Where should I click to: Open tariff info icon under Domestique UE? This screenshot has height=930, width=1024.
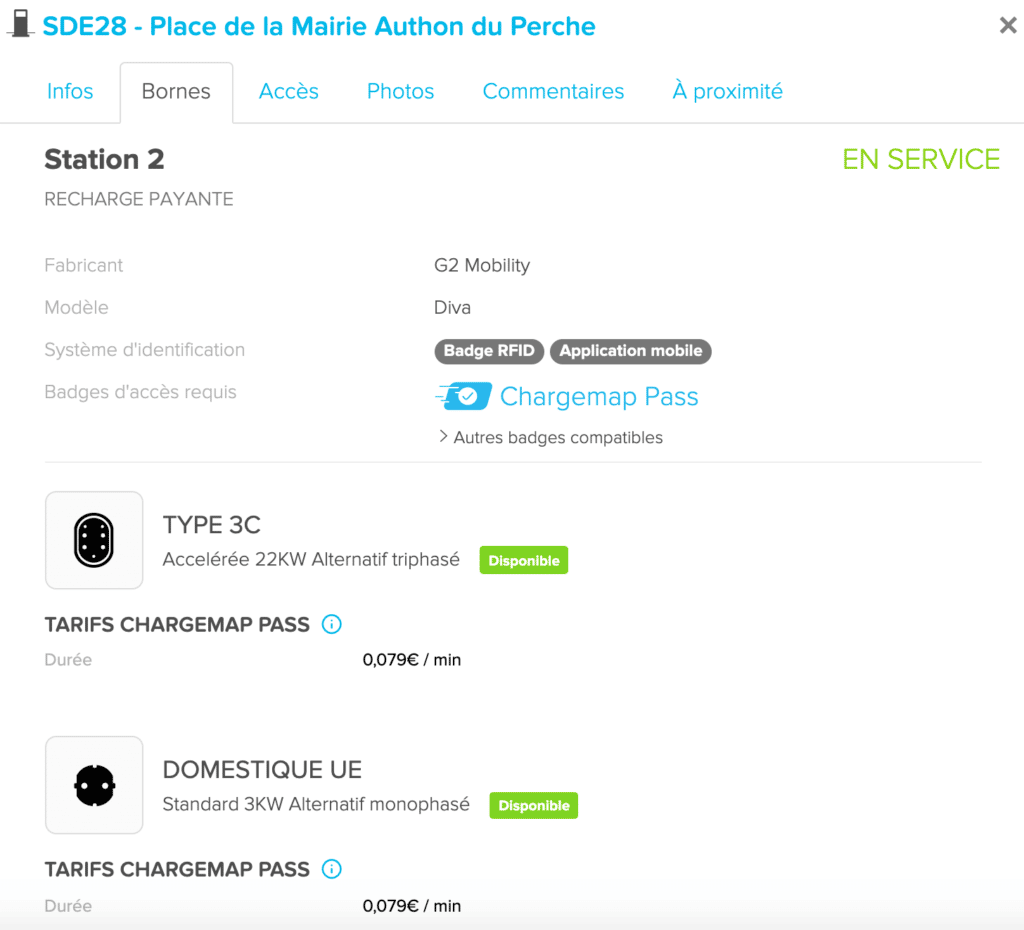(x=332, y=869)
